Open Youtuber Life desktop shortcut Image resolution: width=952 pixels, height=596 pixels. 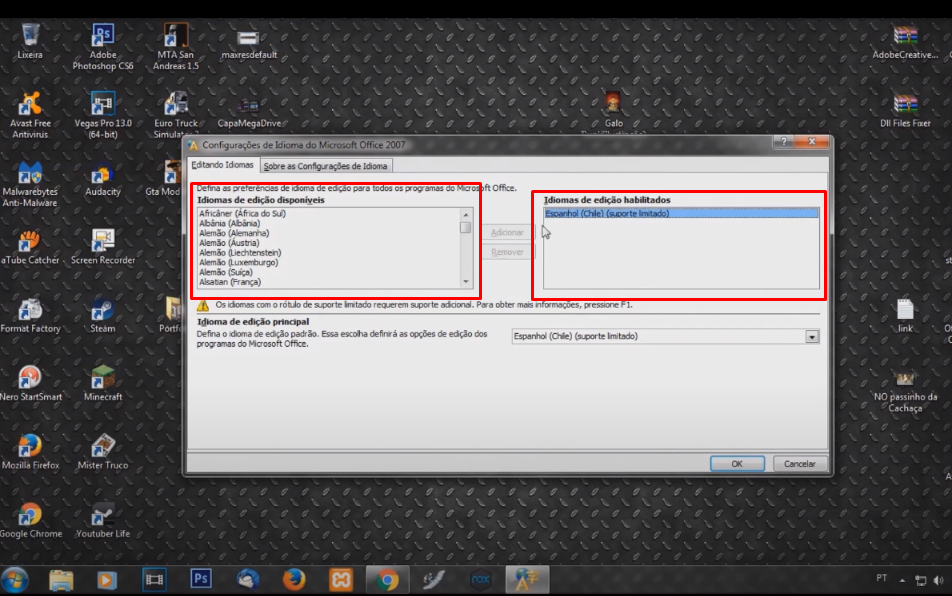[103, 521]
